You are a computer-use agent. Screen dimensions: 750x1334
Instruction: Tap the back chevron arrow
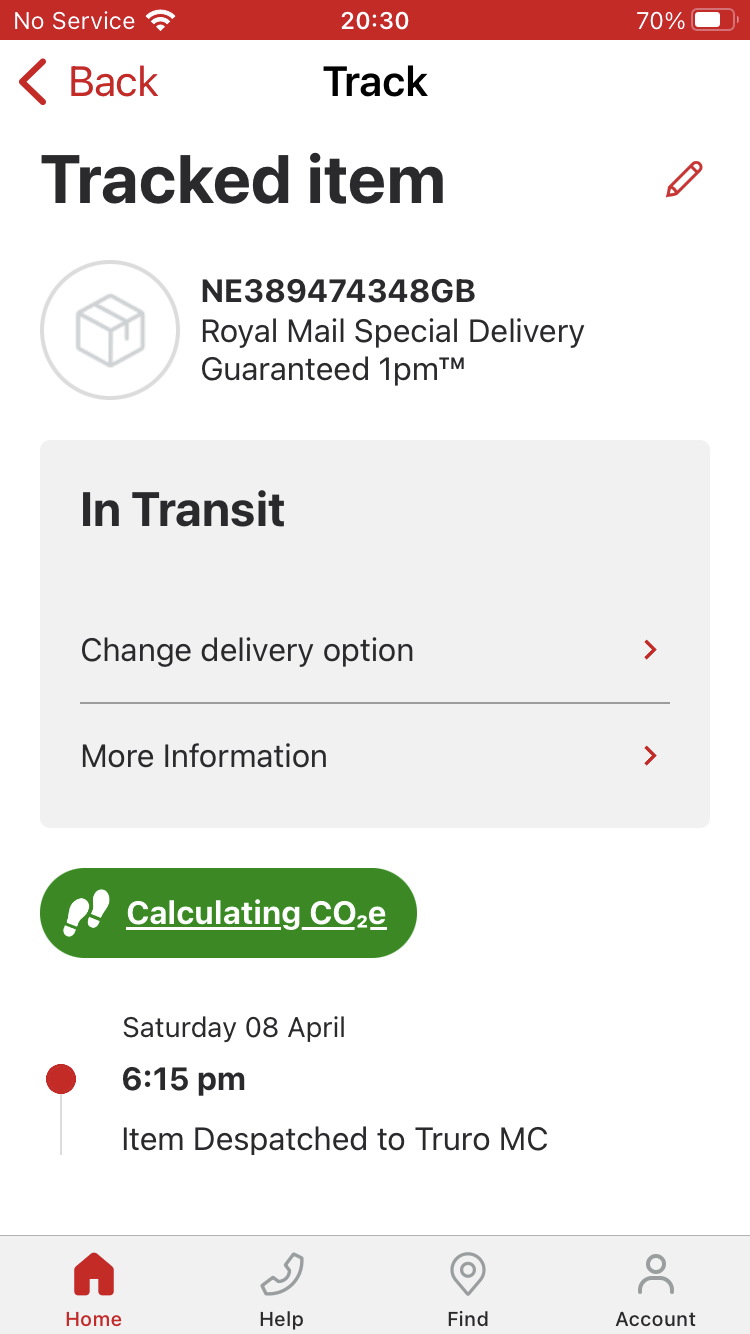[33, 82]
